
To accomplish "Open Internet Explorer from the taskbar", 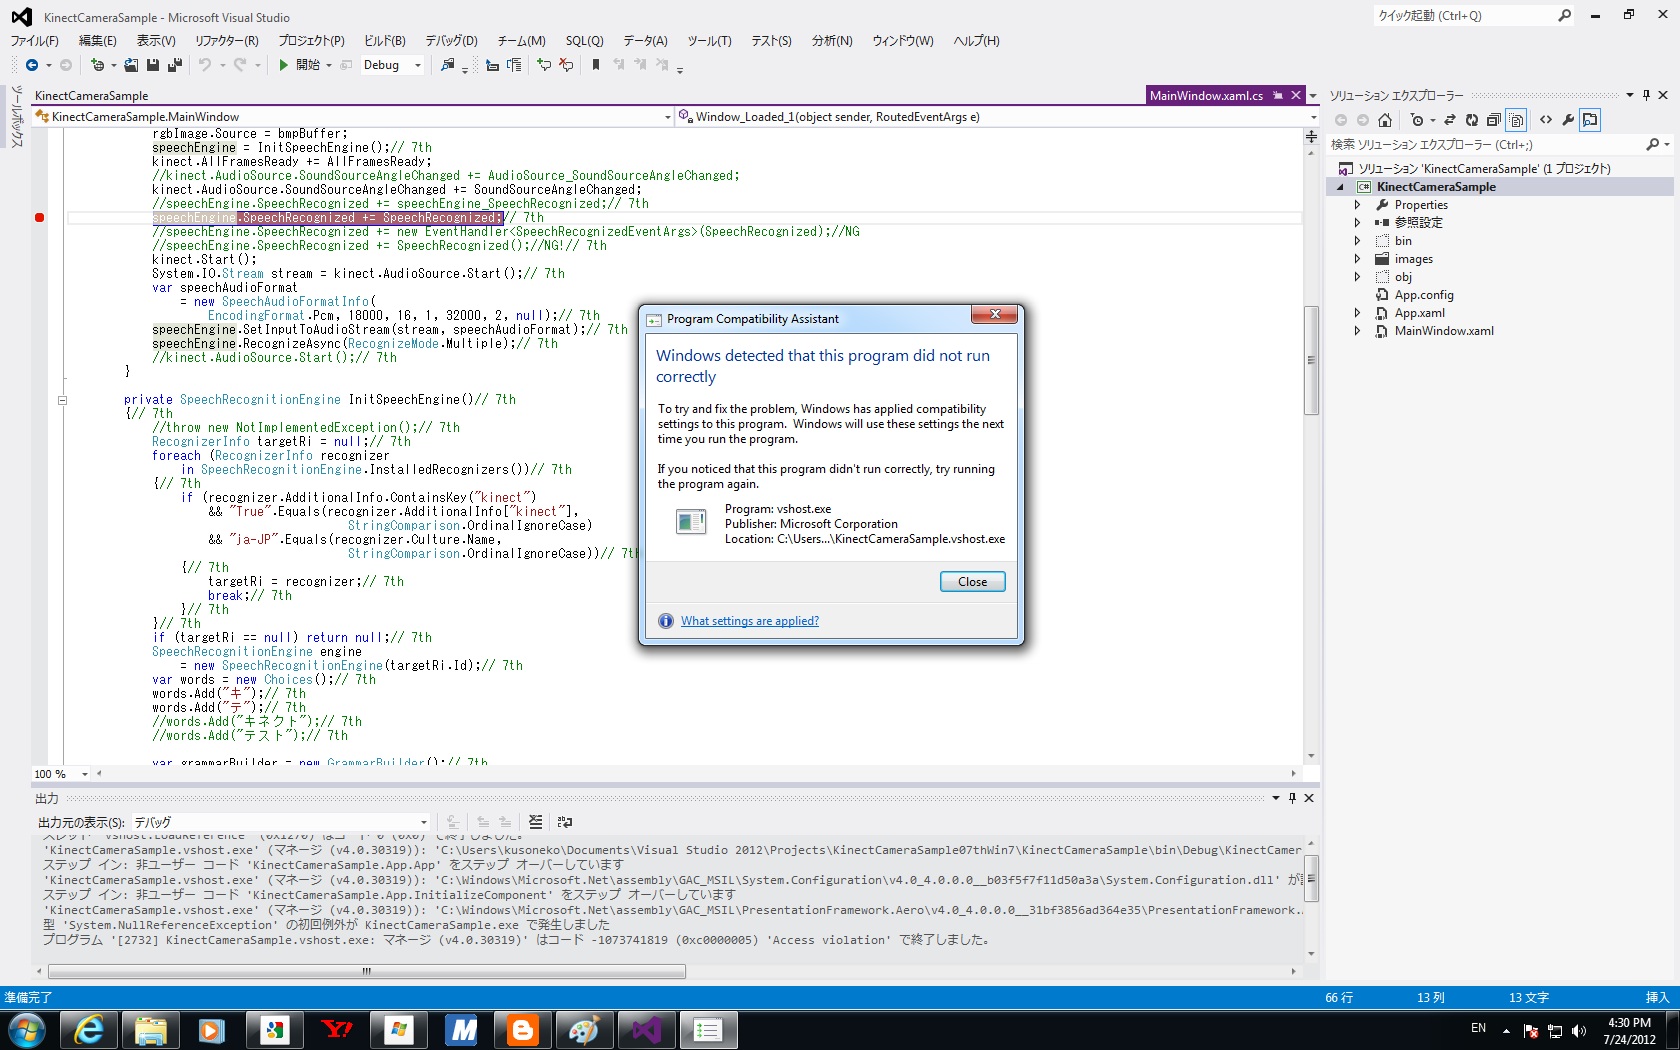I will pyautogui.click(x=89, y=1030).
